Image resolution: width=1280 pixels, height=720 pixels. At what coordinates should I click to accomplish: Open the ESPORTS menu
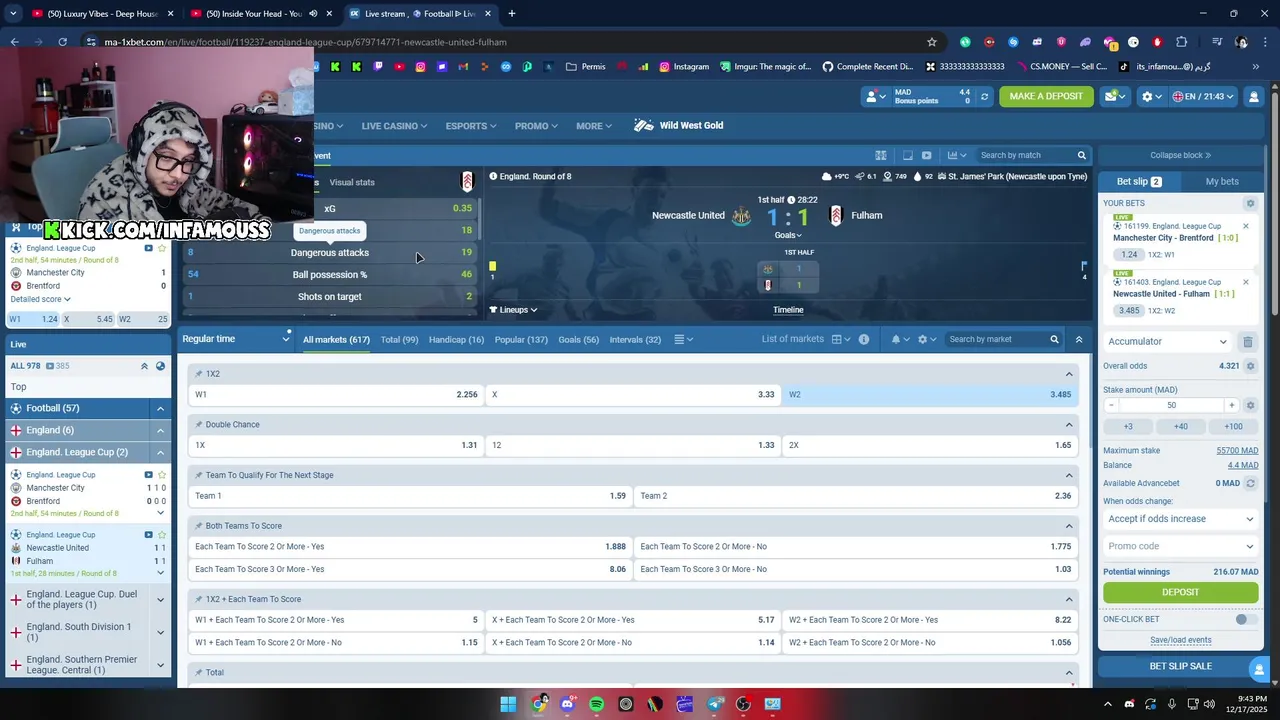[471, 126]
